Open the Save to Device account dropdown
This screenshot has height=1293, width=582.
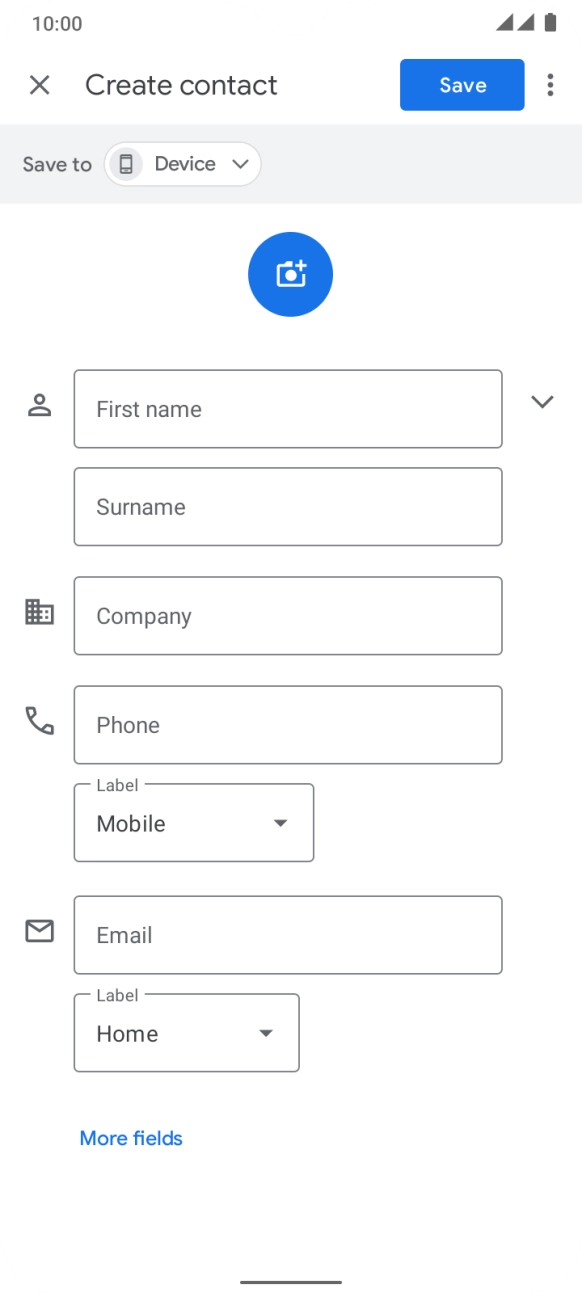(182, 163)
